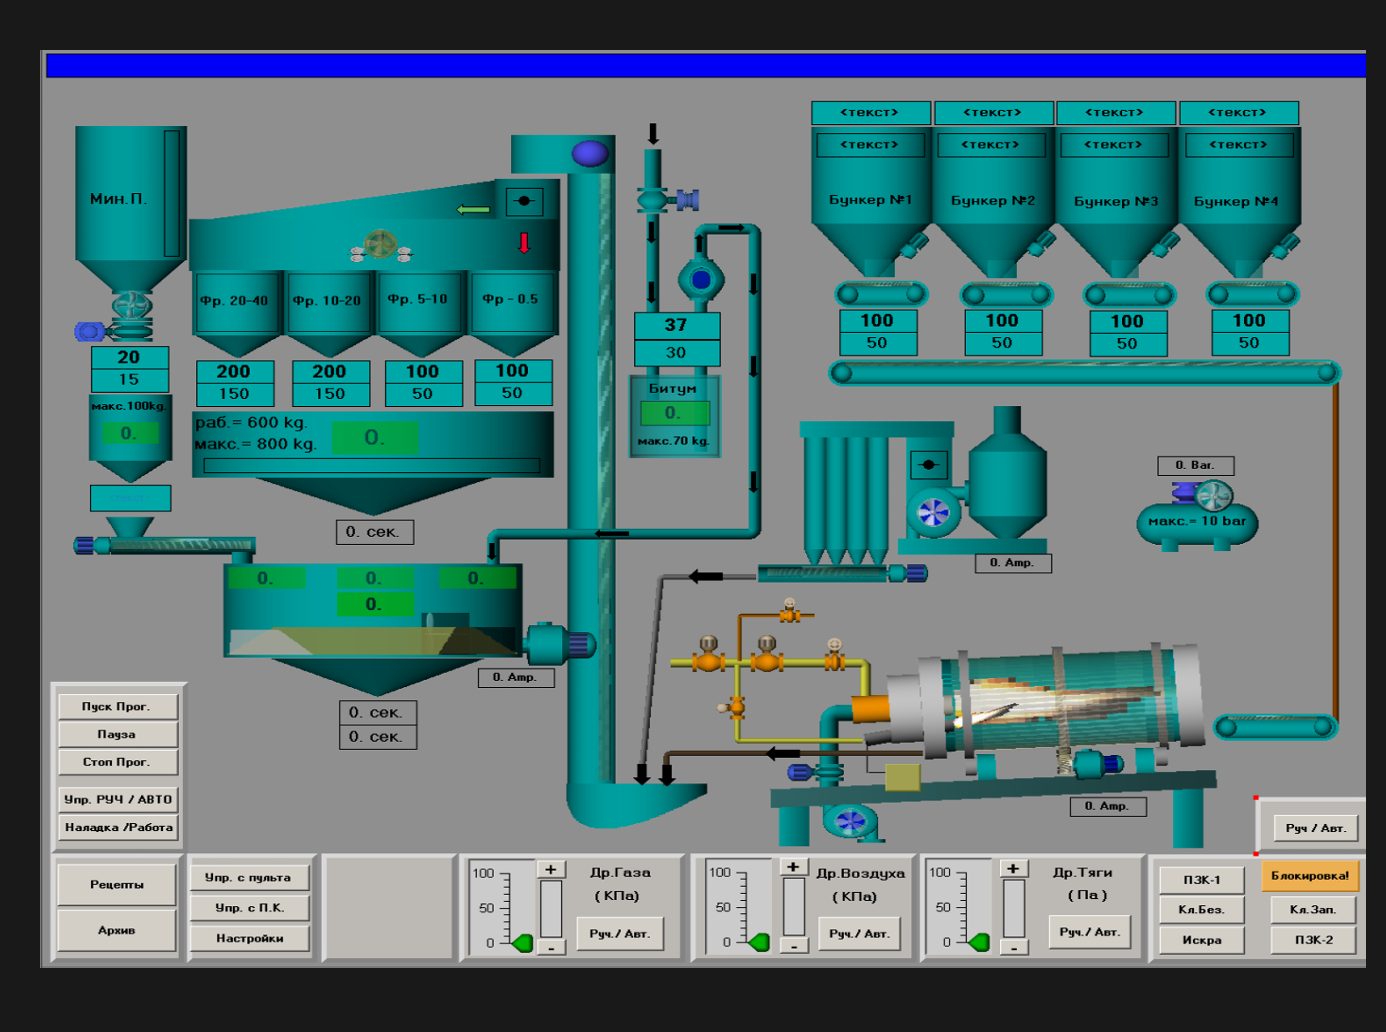This screenshot has height=1032, width=1386.
Task: Open the Рецепты screen
Action: coord(117,884)
